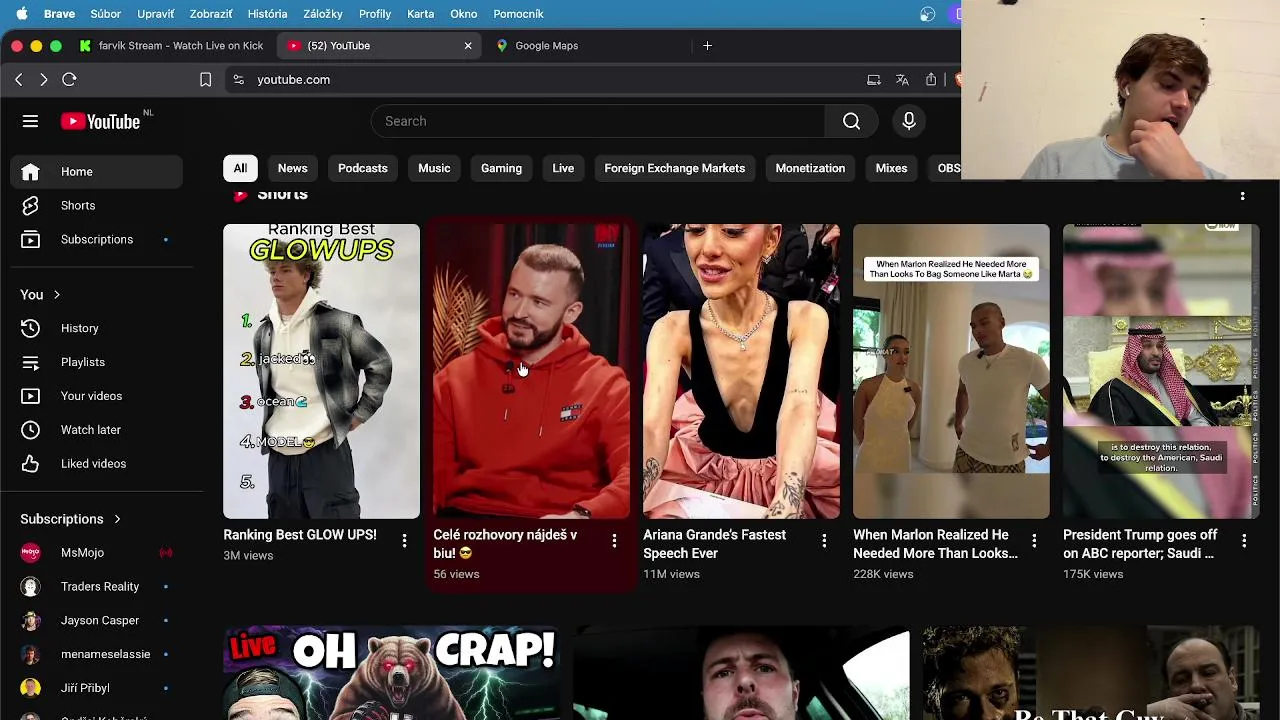Viewport: 1280px width, 720px height.
Task: Open President Trump goes off short title
Action: 1140,544
